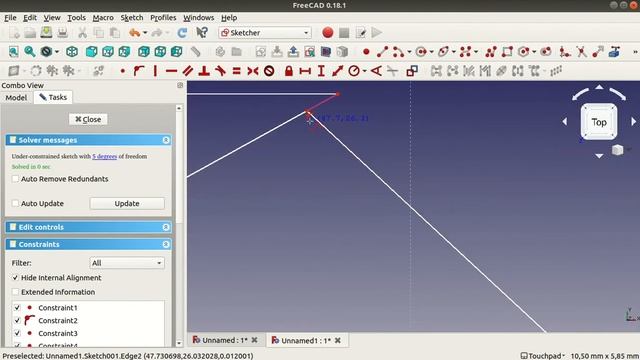
Task: Open the Windows menu
Action: (198, 18)
